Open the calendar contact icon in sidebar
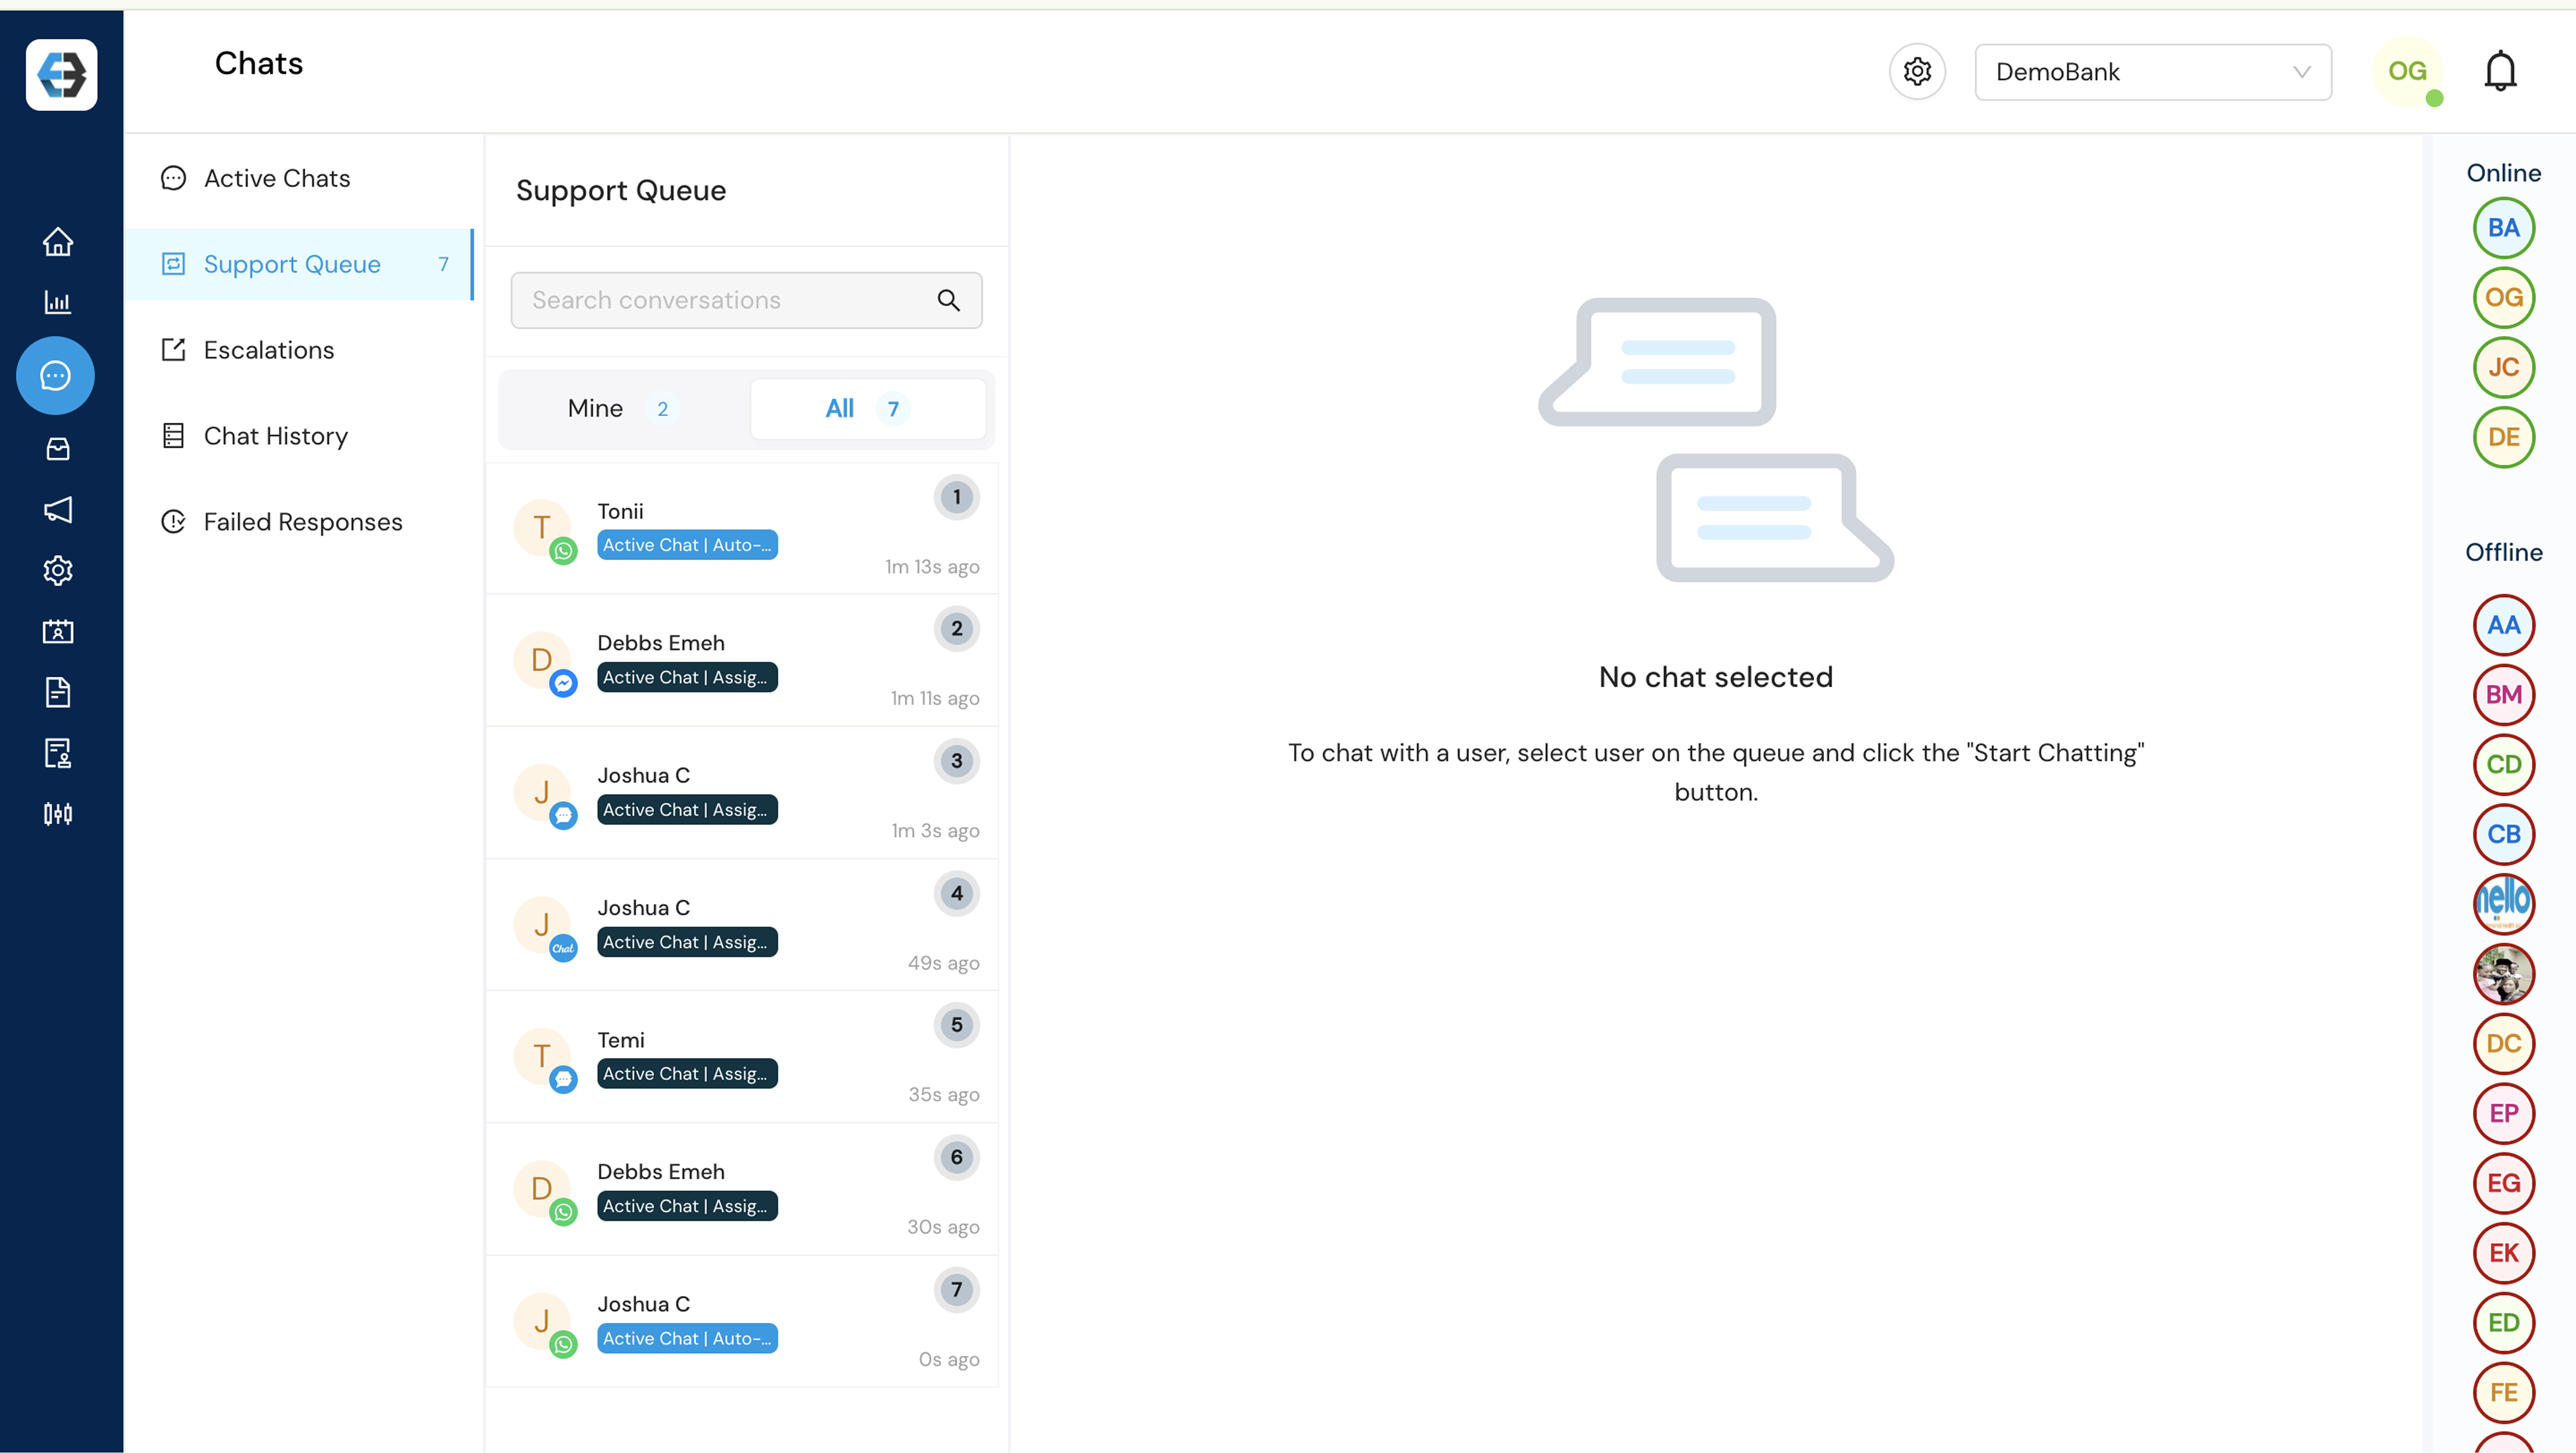This screenshot has height=1453, width=2576. [58, 632]
